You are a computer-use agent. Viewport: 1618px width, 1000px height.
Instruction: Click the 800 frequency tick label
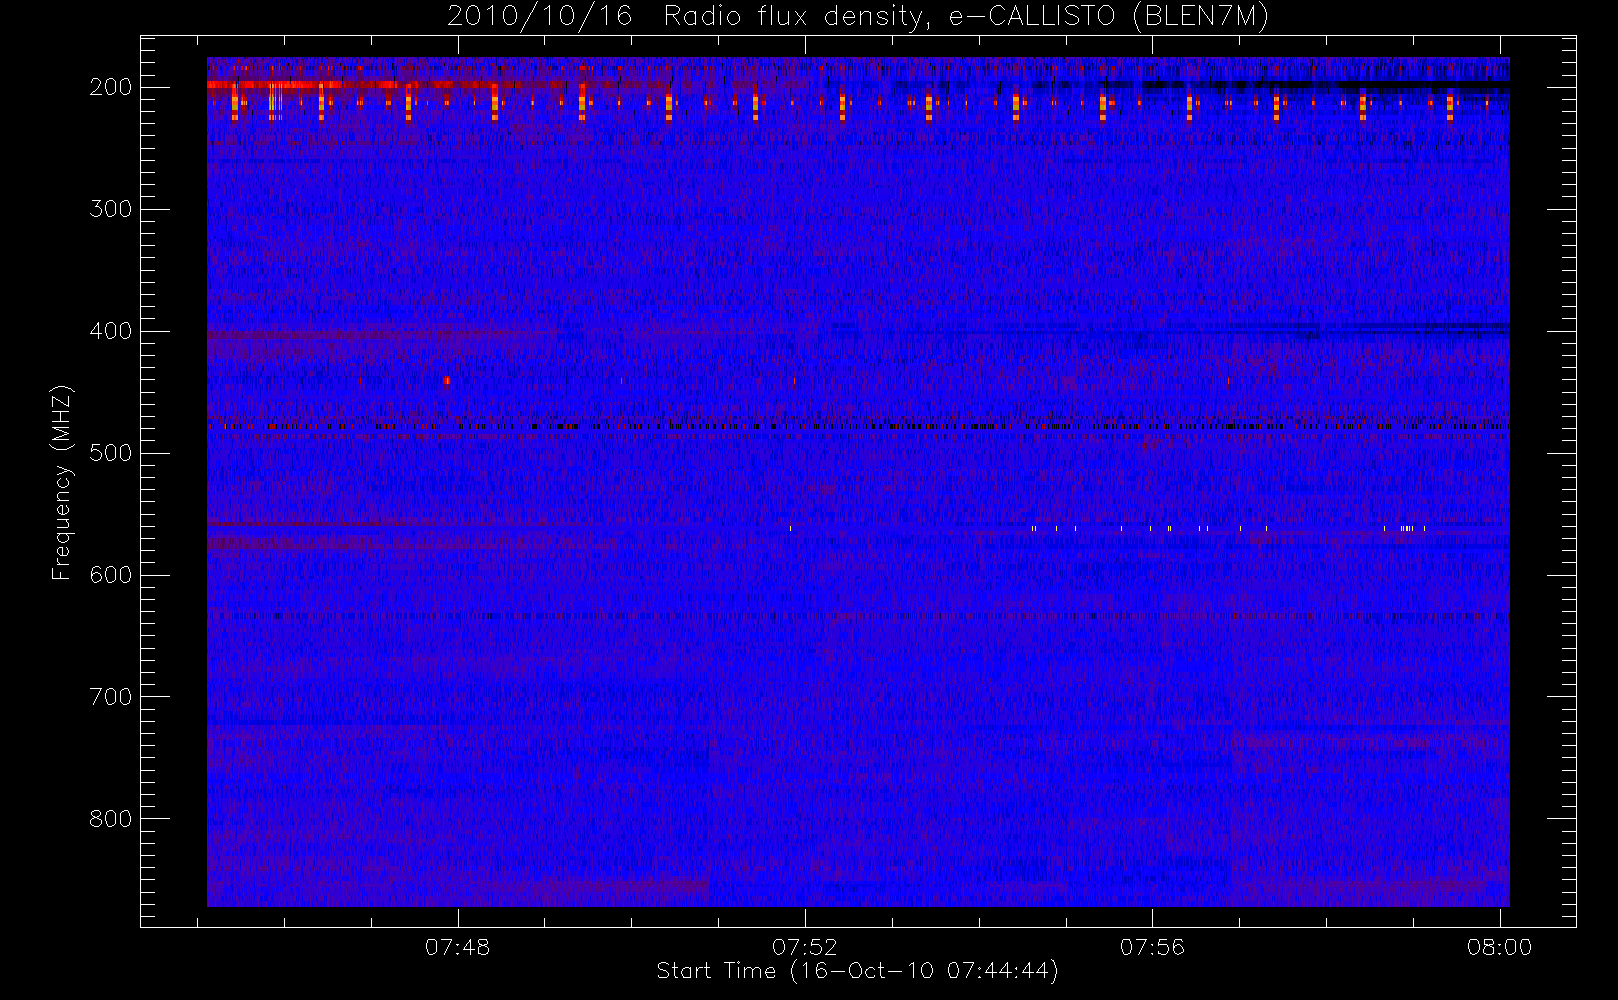[x=111, y=819]
